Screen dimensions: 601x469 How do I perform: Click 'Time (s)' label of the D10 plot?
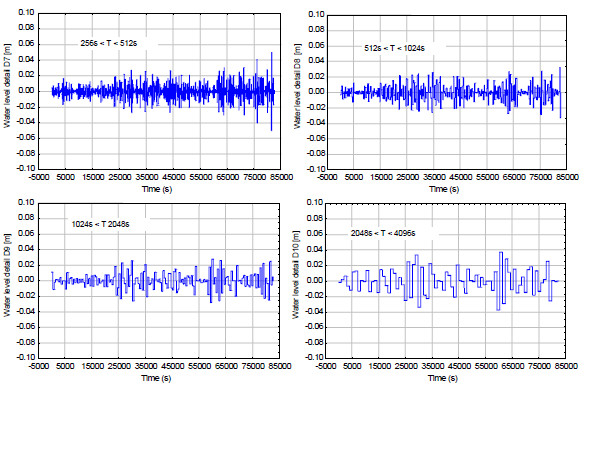coord(443,378)
